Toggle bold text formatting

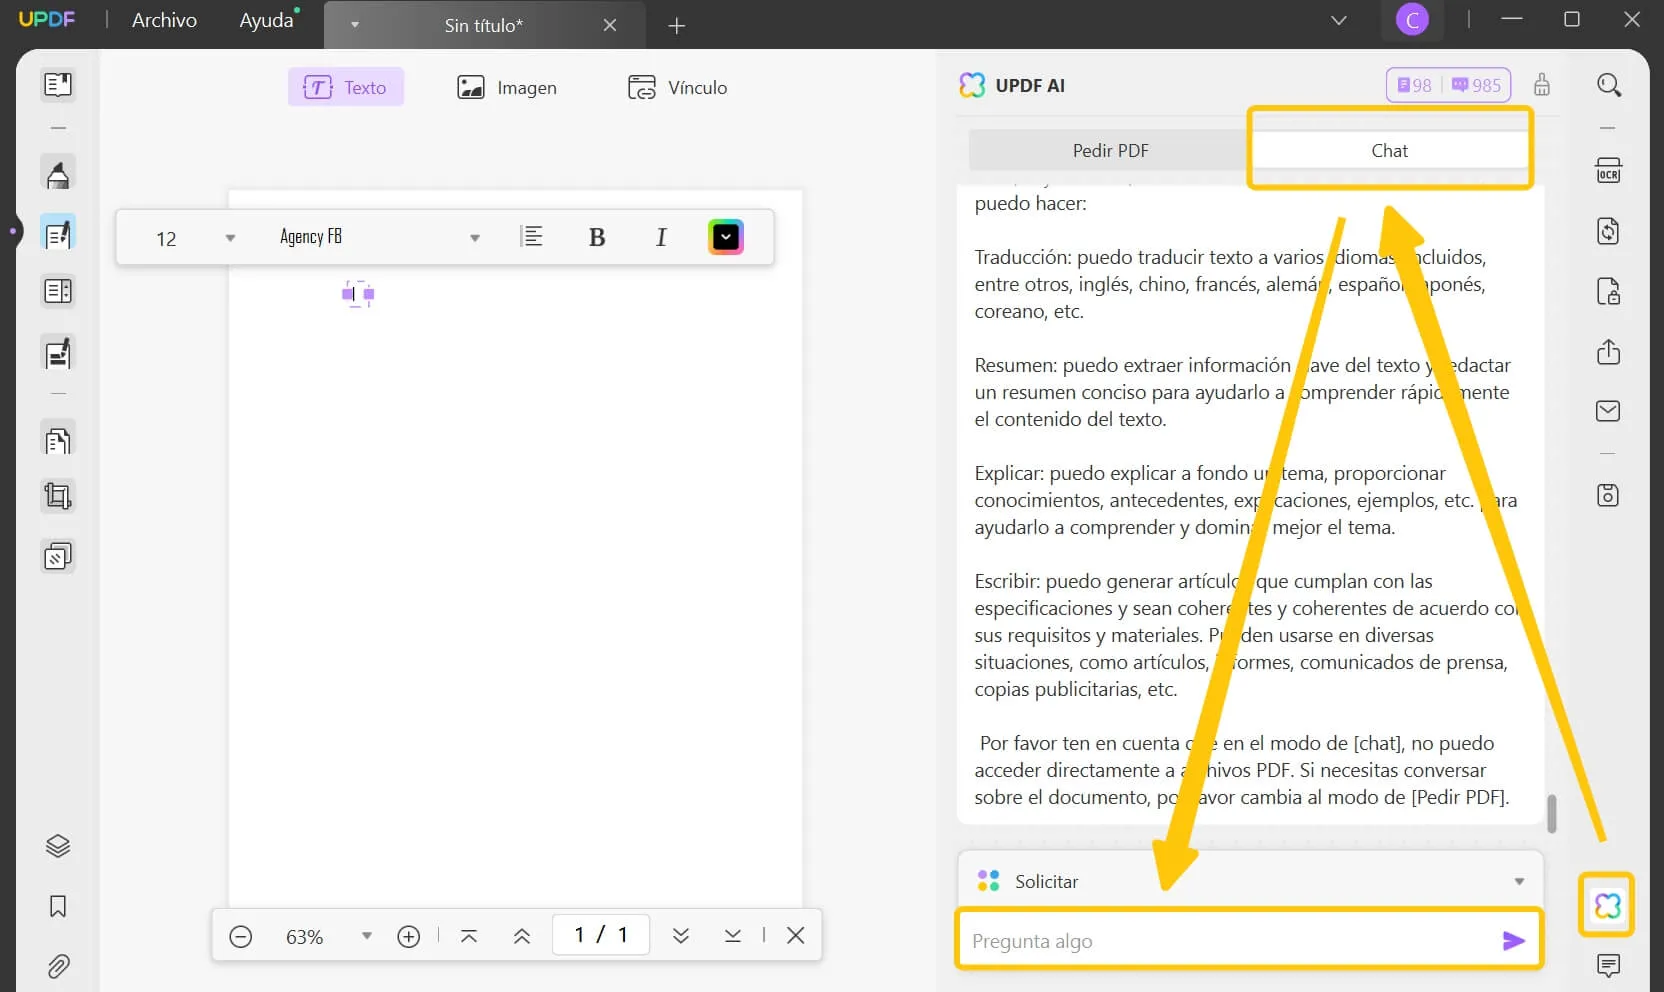(x=597, y=237)
